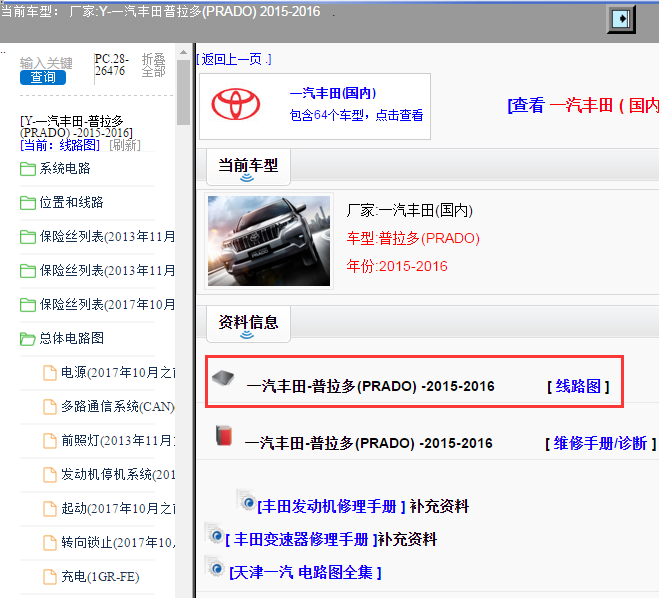Click 一汽丰田-普拉多(PRADO) -2015-2016 维修手册 row title
This screenshot has height=598, width=659.
tap(369, 443)
